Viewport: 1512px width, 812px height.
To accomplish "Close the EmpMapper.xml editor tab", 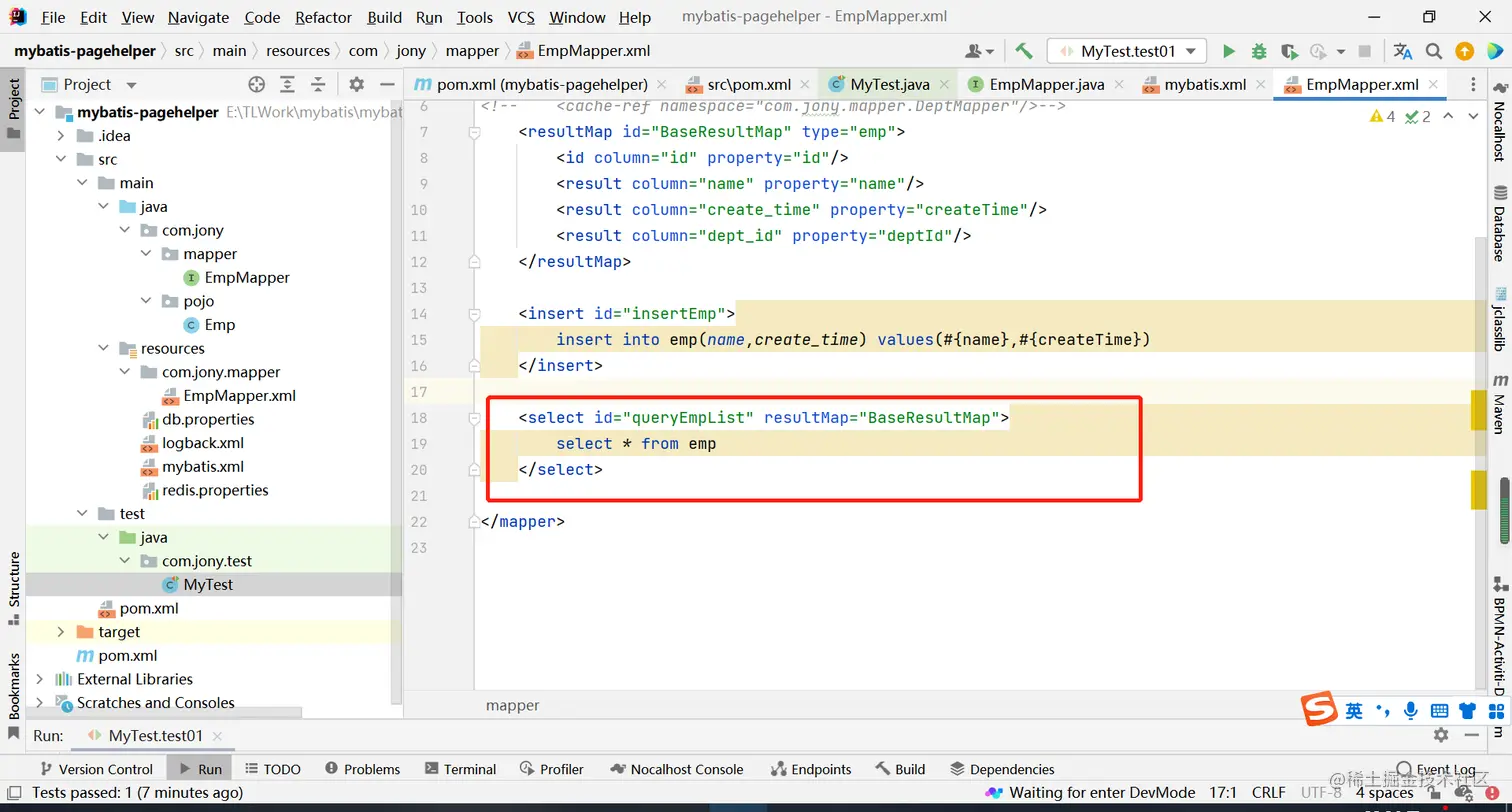I will click(x=1435, y=85).
